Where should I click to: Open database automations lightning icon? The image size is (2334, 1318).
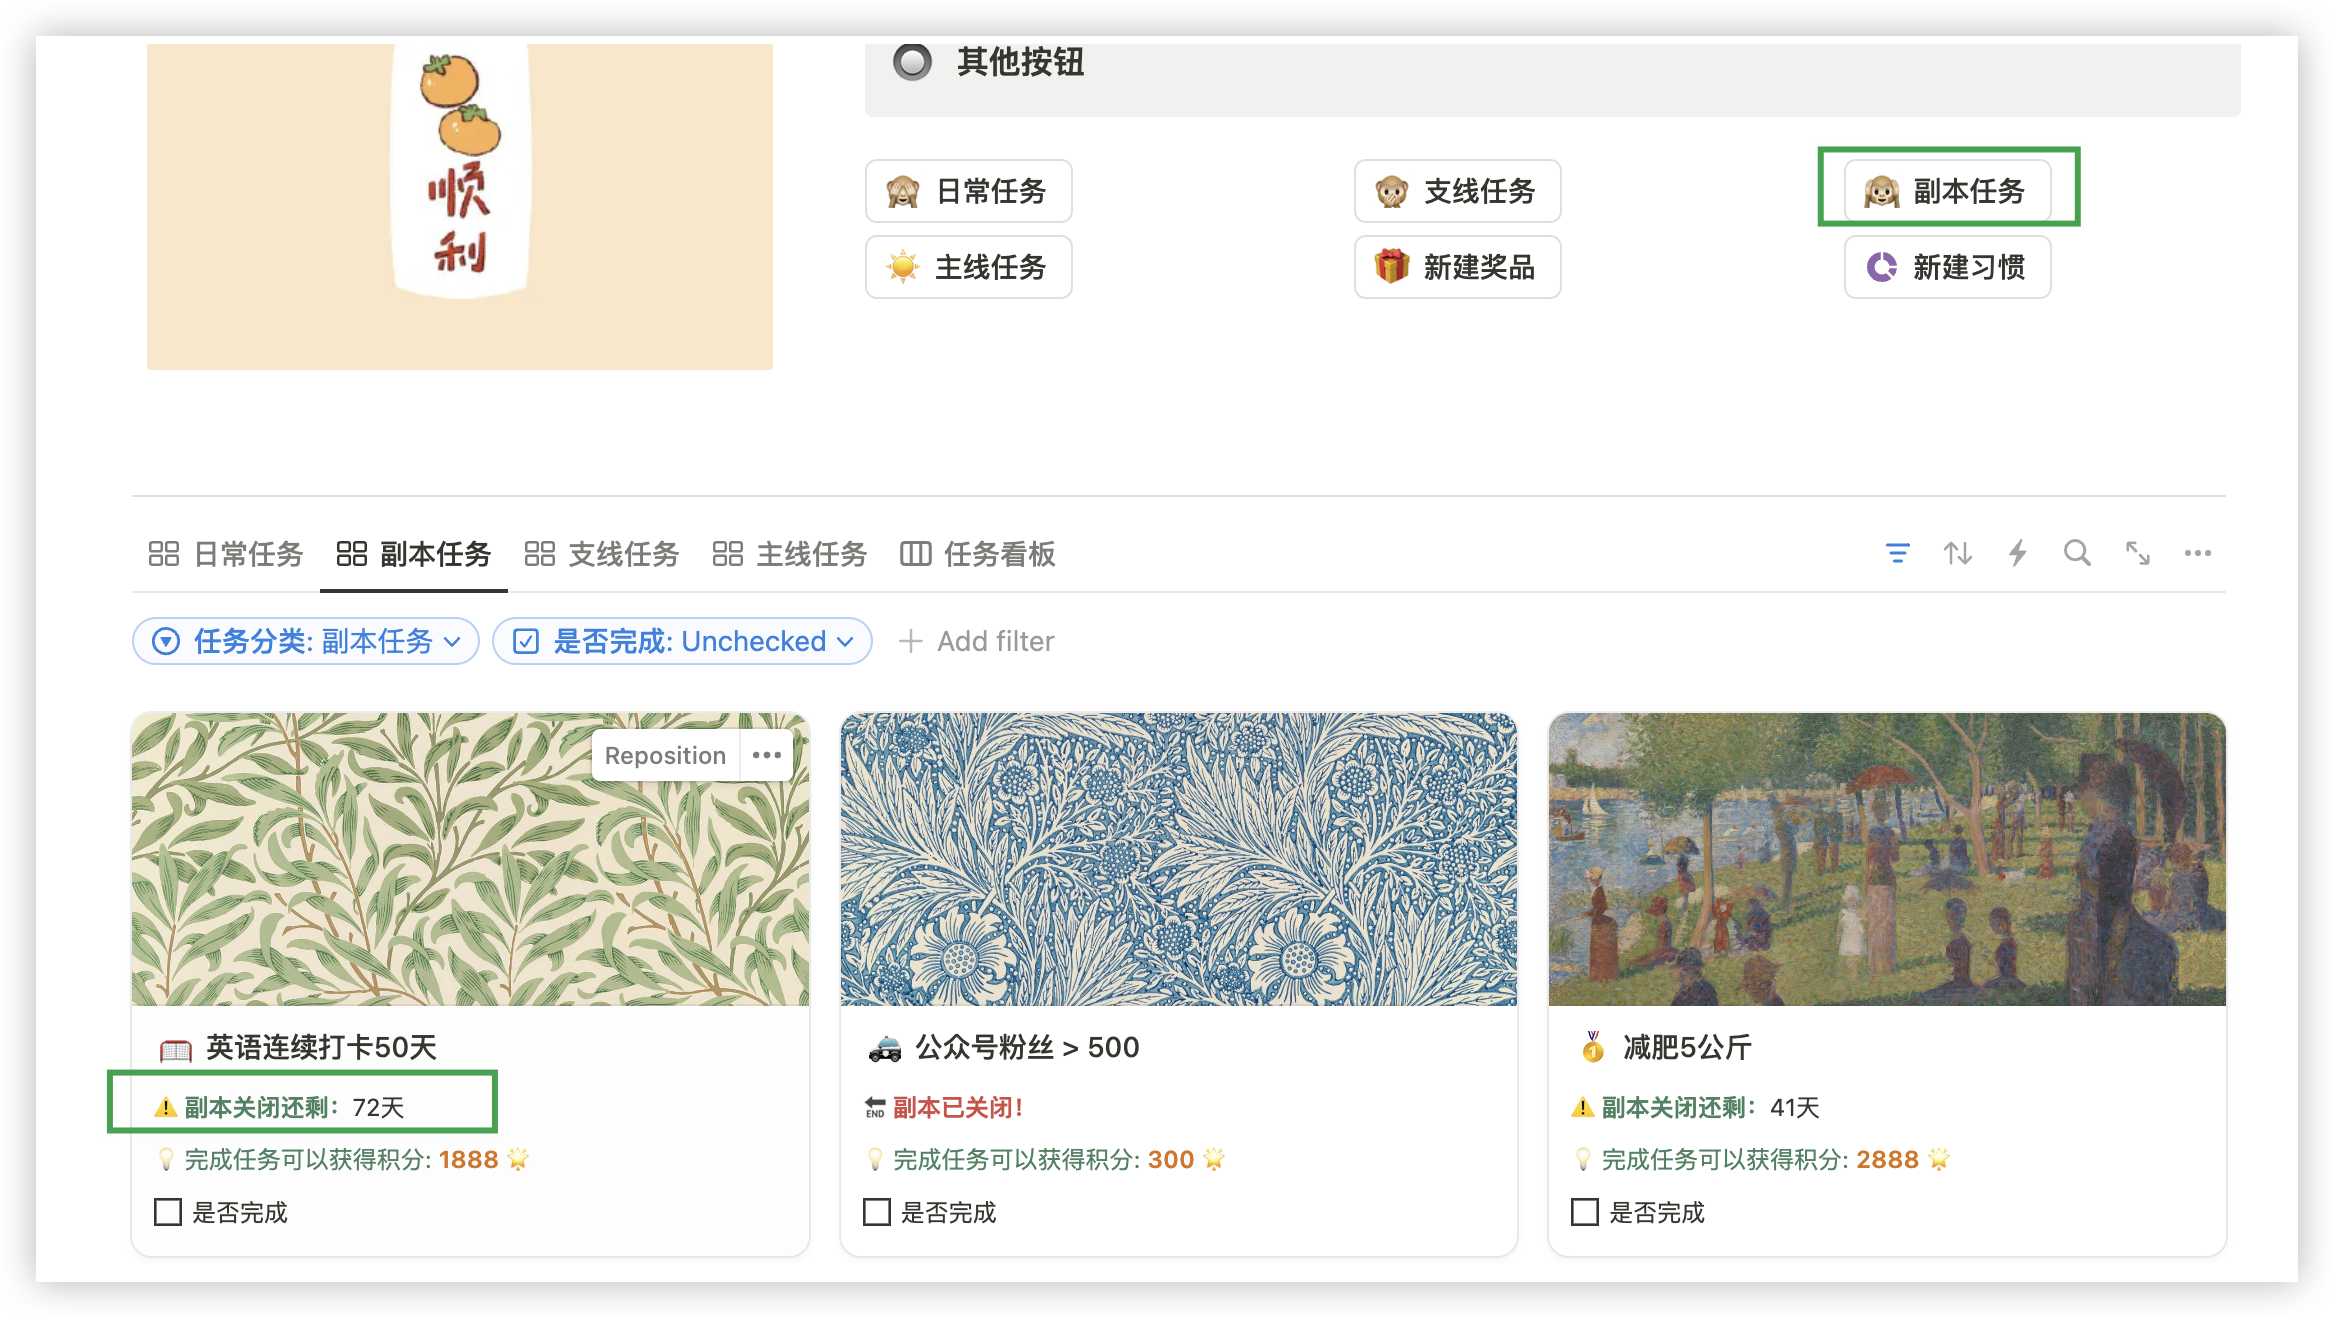(x=2018, y=554)
